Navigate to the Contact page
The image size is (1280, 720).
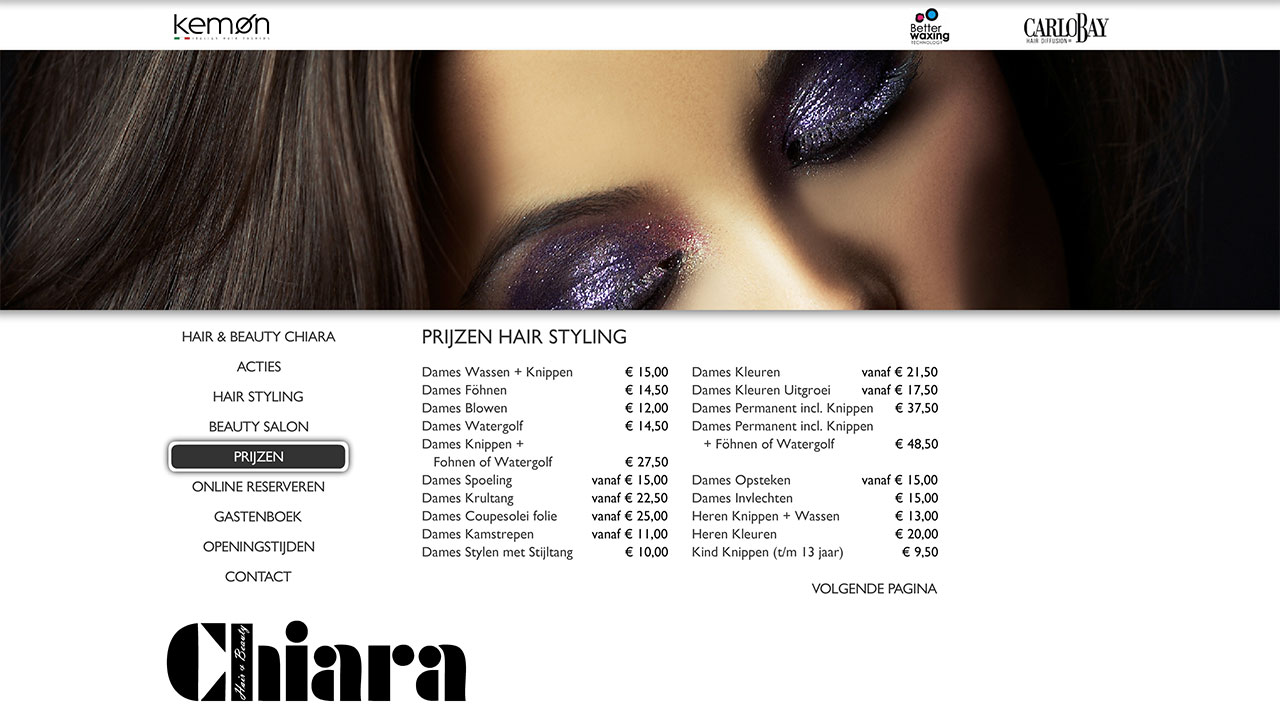pyautogui.click(x=258, y=577)
